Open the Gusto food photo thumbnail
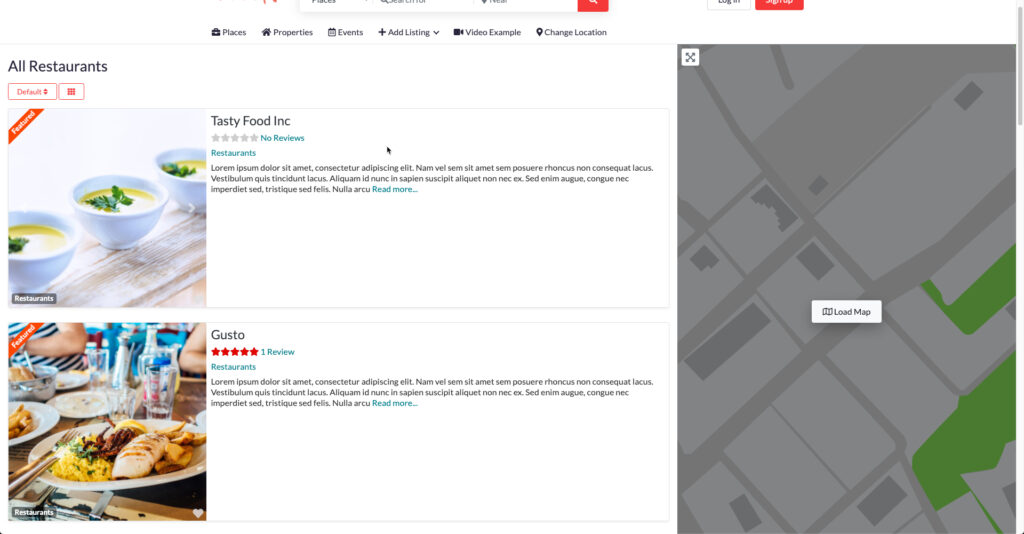Image resolution: width=1024 pixels, height=534 pixels. [107, 422]
